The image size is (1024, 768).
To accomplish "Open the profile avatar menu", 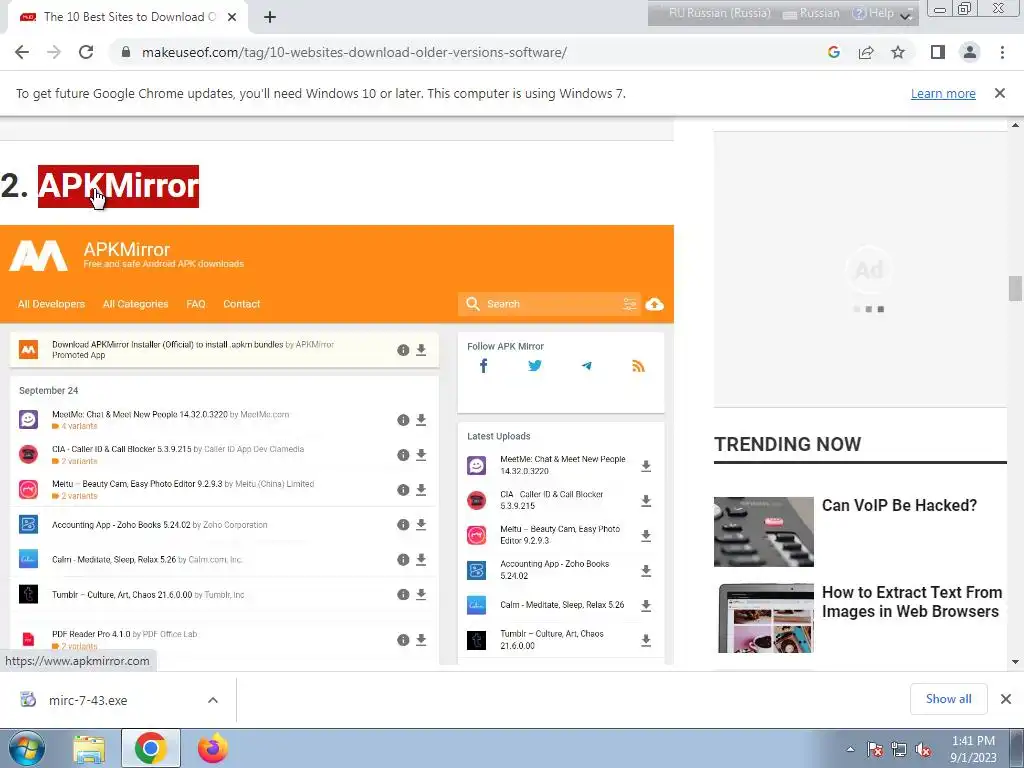I will (970, 52).
